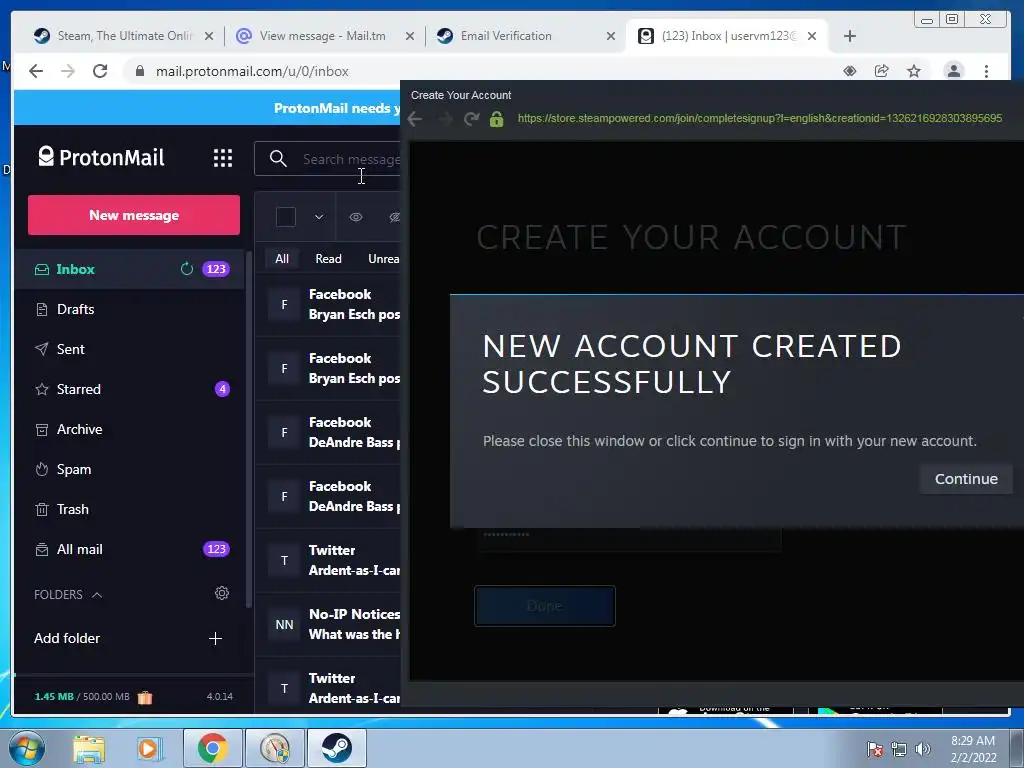Open Chrome's three-dot menu
1024x768 pixels.
point(986,71)
